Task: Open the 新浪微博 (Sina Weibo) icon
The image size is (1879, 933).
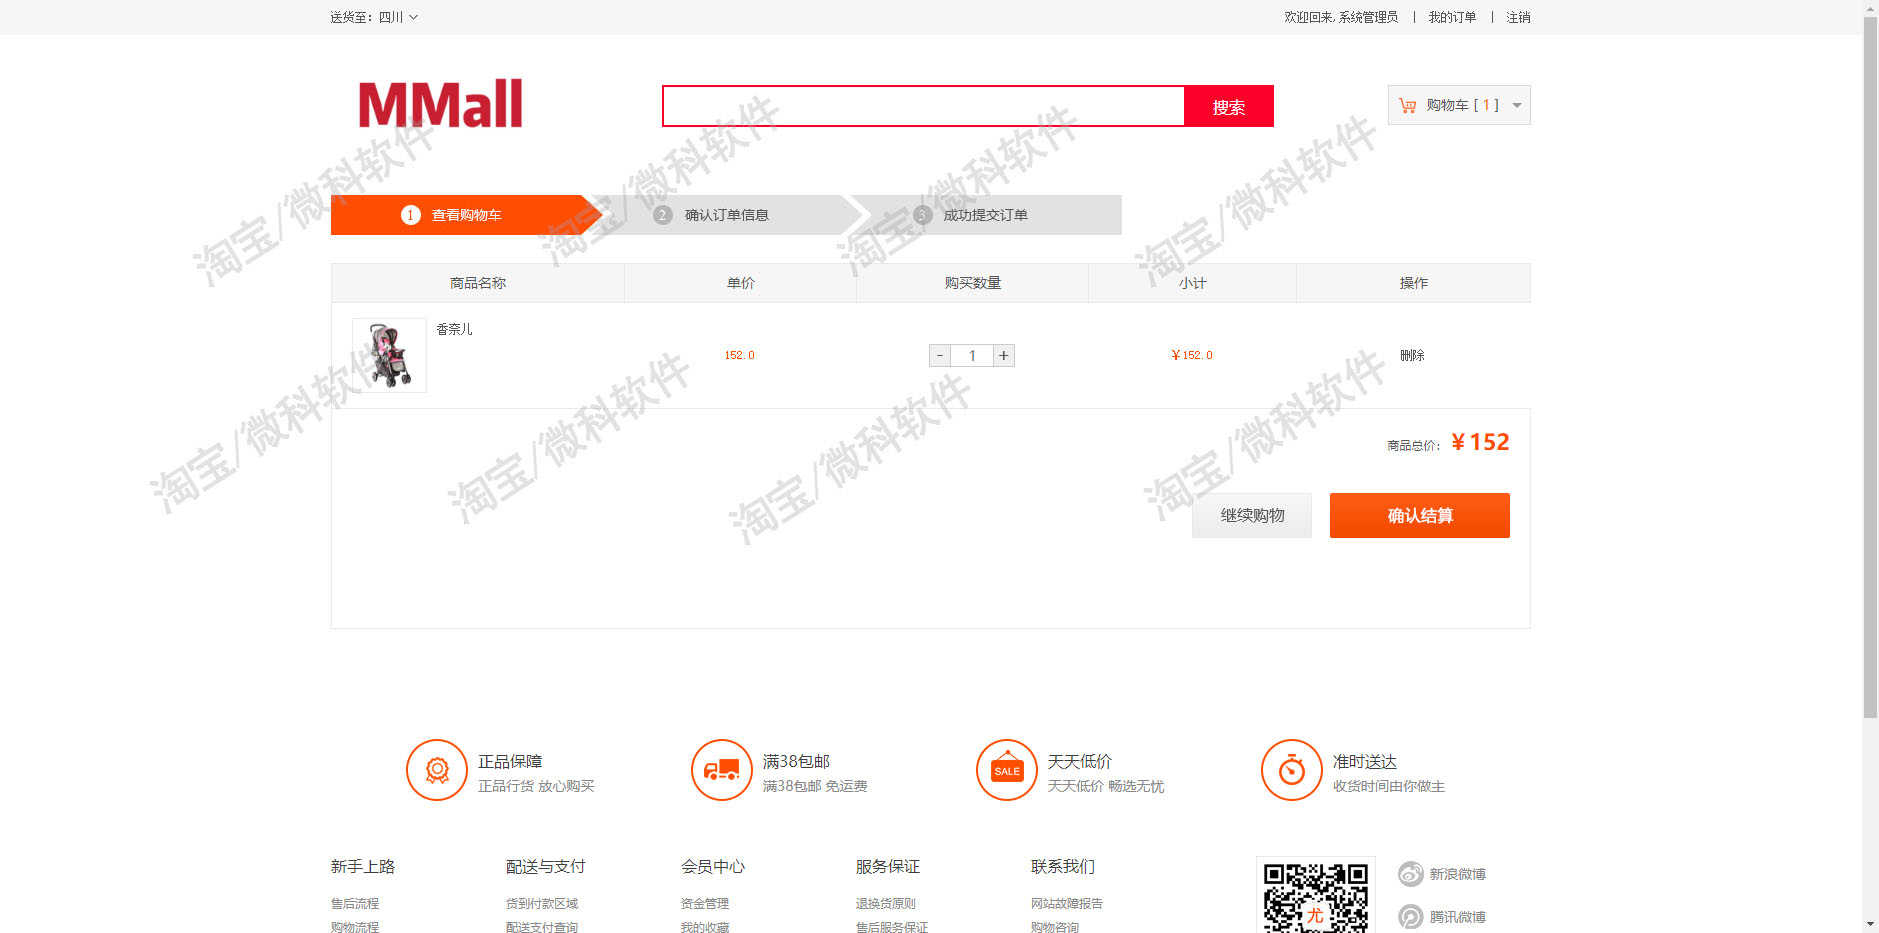Action: 1411,874
